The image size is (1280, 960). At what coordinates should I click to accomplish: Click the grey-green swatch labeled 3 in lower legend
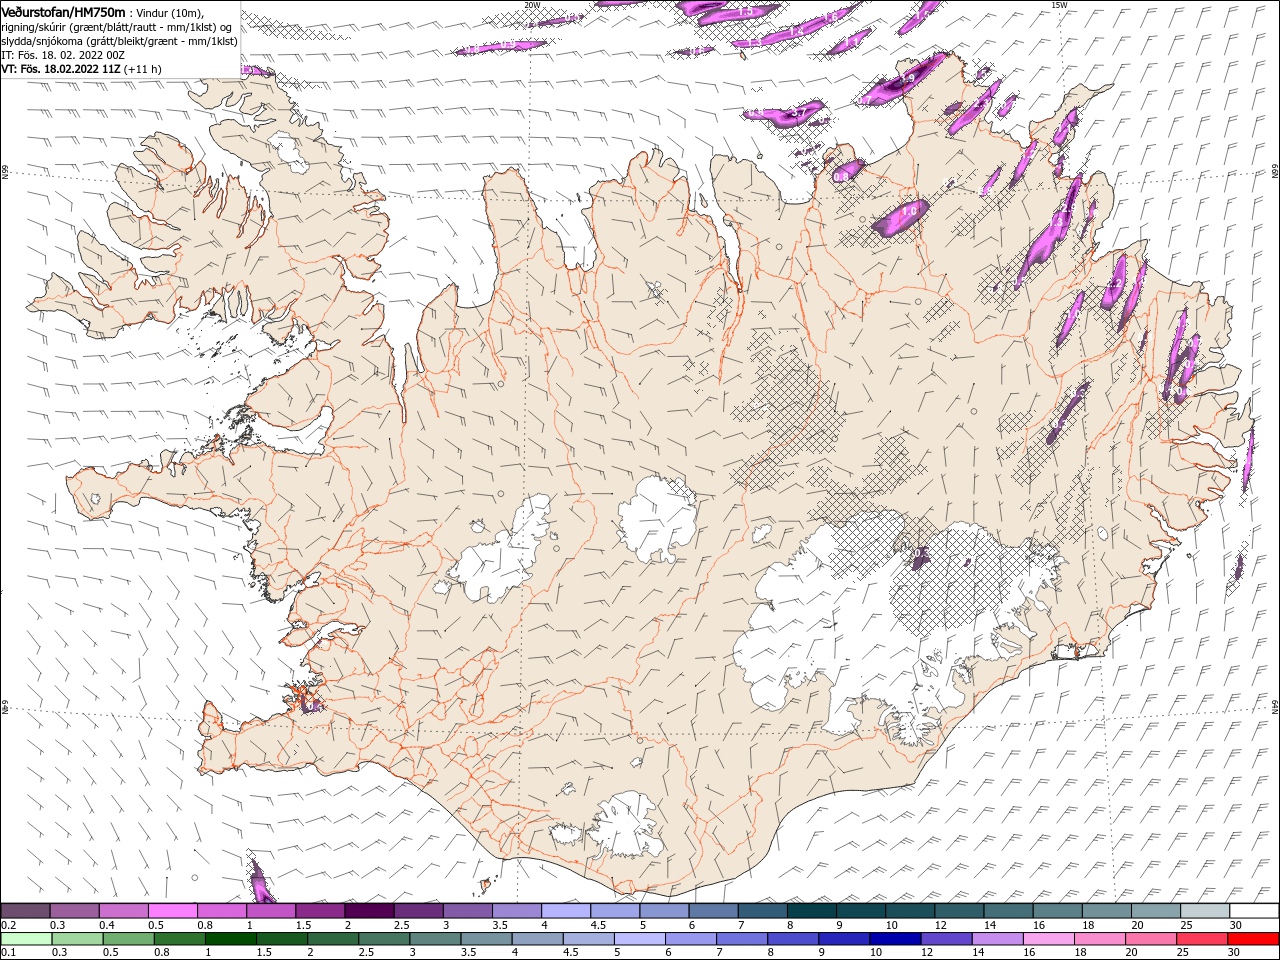(435, 939)
